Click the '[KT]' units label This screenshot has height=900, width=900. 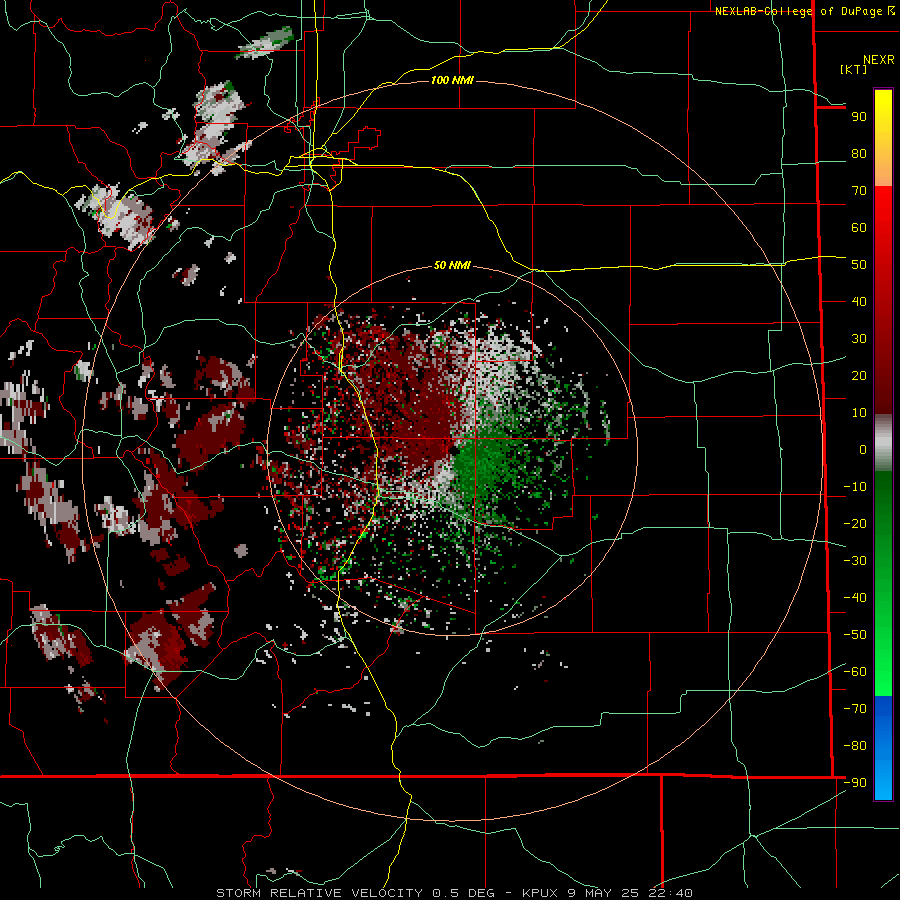point(853,69)
